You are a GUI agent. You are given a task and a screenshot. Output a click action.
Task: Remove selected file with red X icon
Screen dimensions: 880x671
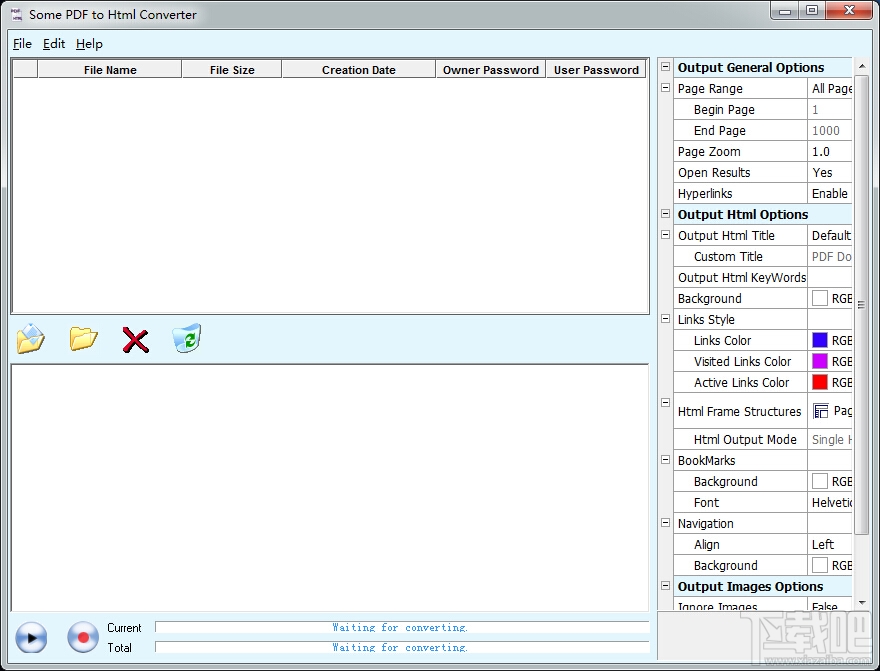point(135,340)
